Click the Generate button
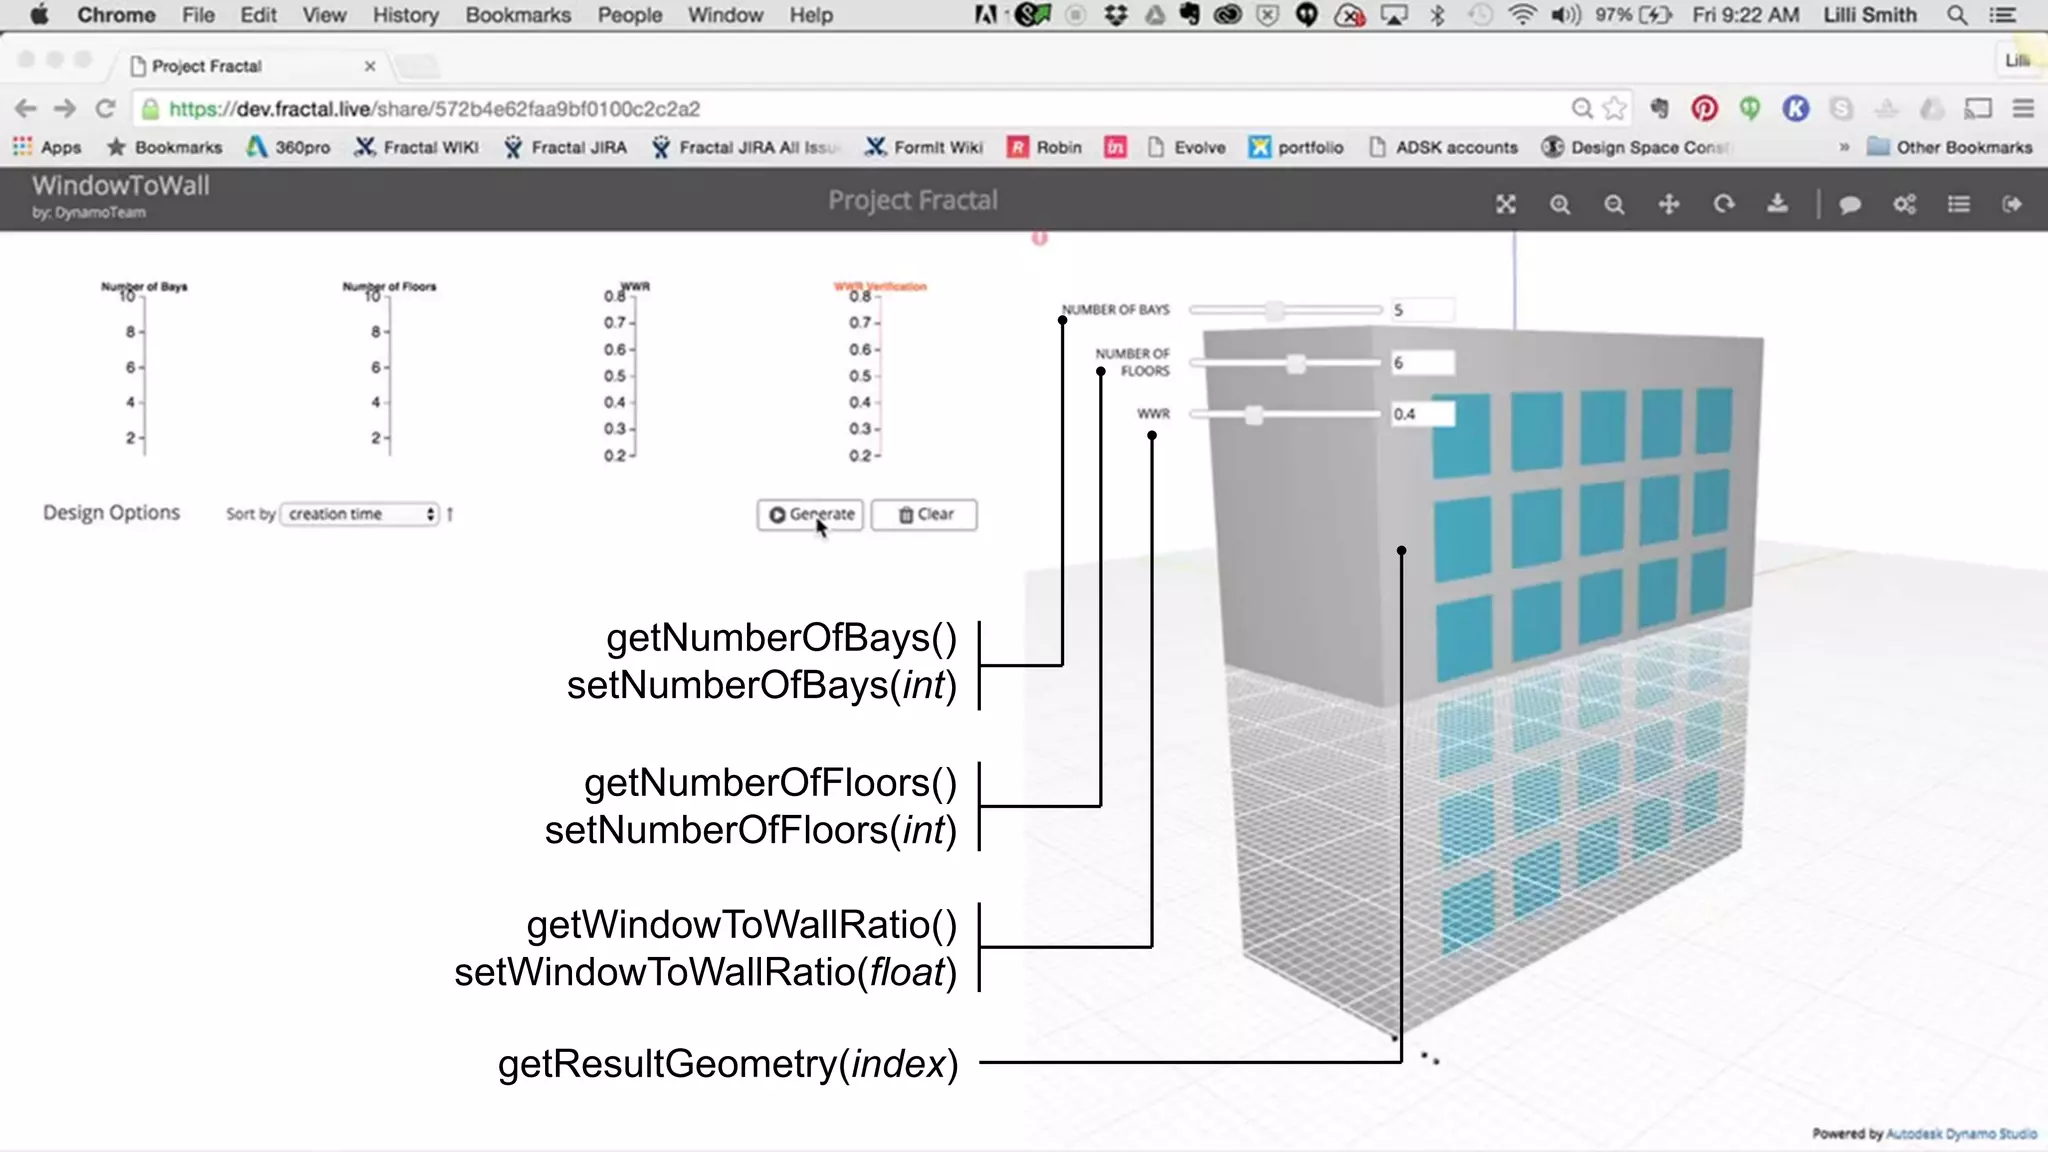2048x1152 pixels. pyautogui.click(x=810, y=514)
